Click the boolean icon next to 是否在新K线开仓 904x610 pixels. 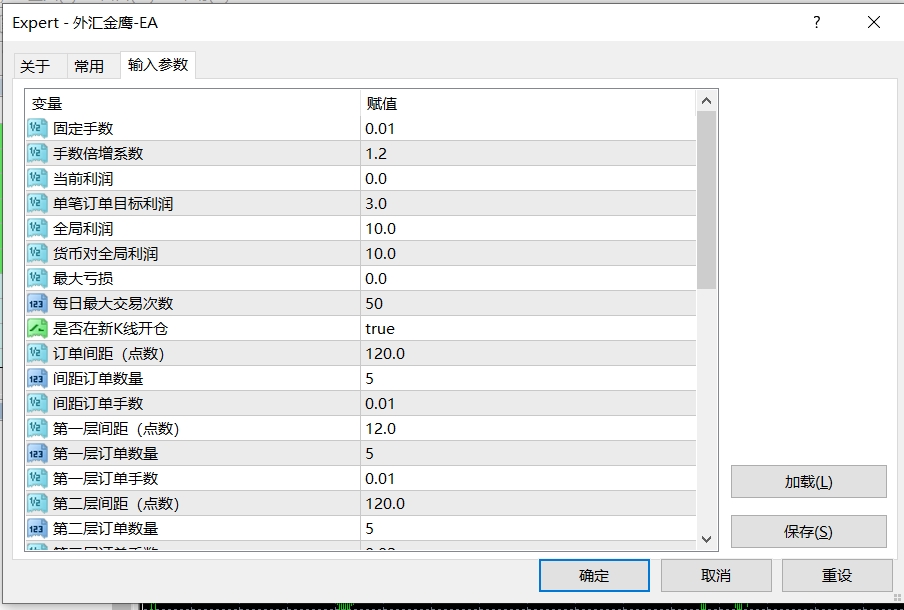point(37,328)
